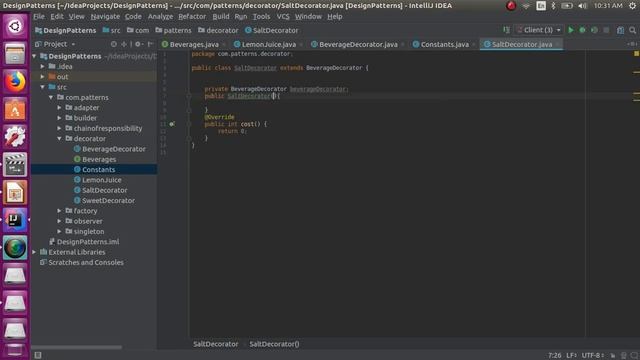Open Ubuntu Dash search button

coord(15,27)
